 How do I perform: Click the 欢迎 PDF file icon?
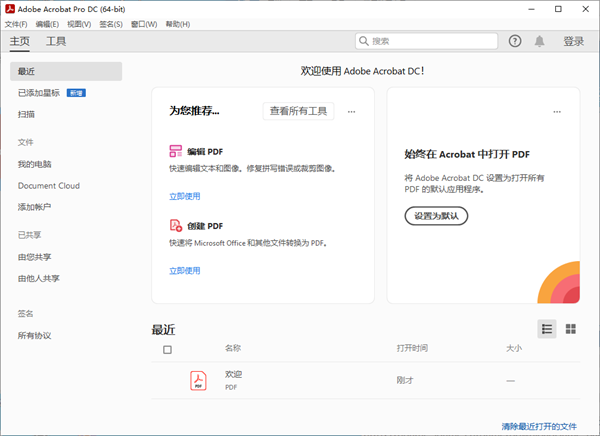coord(198,380)
